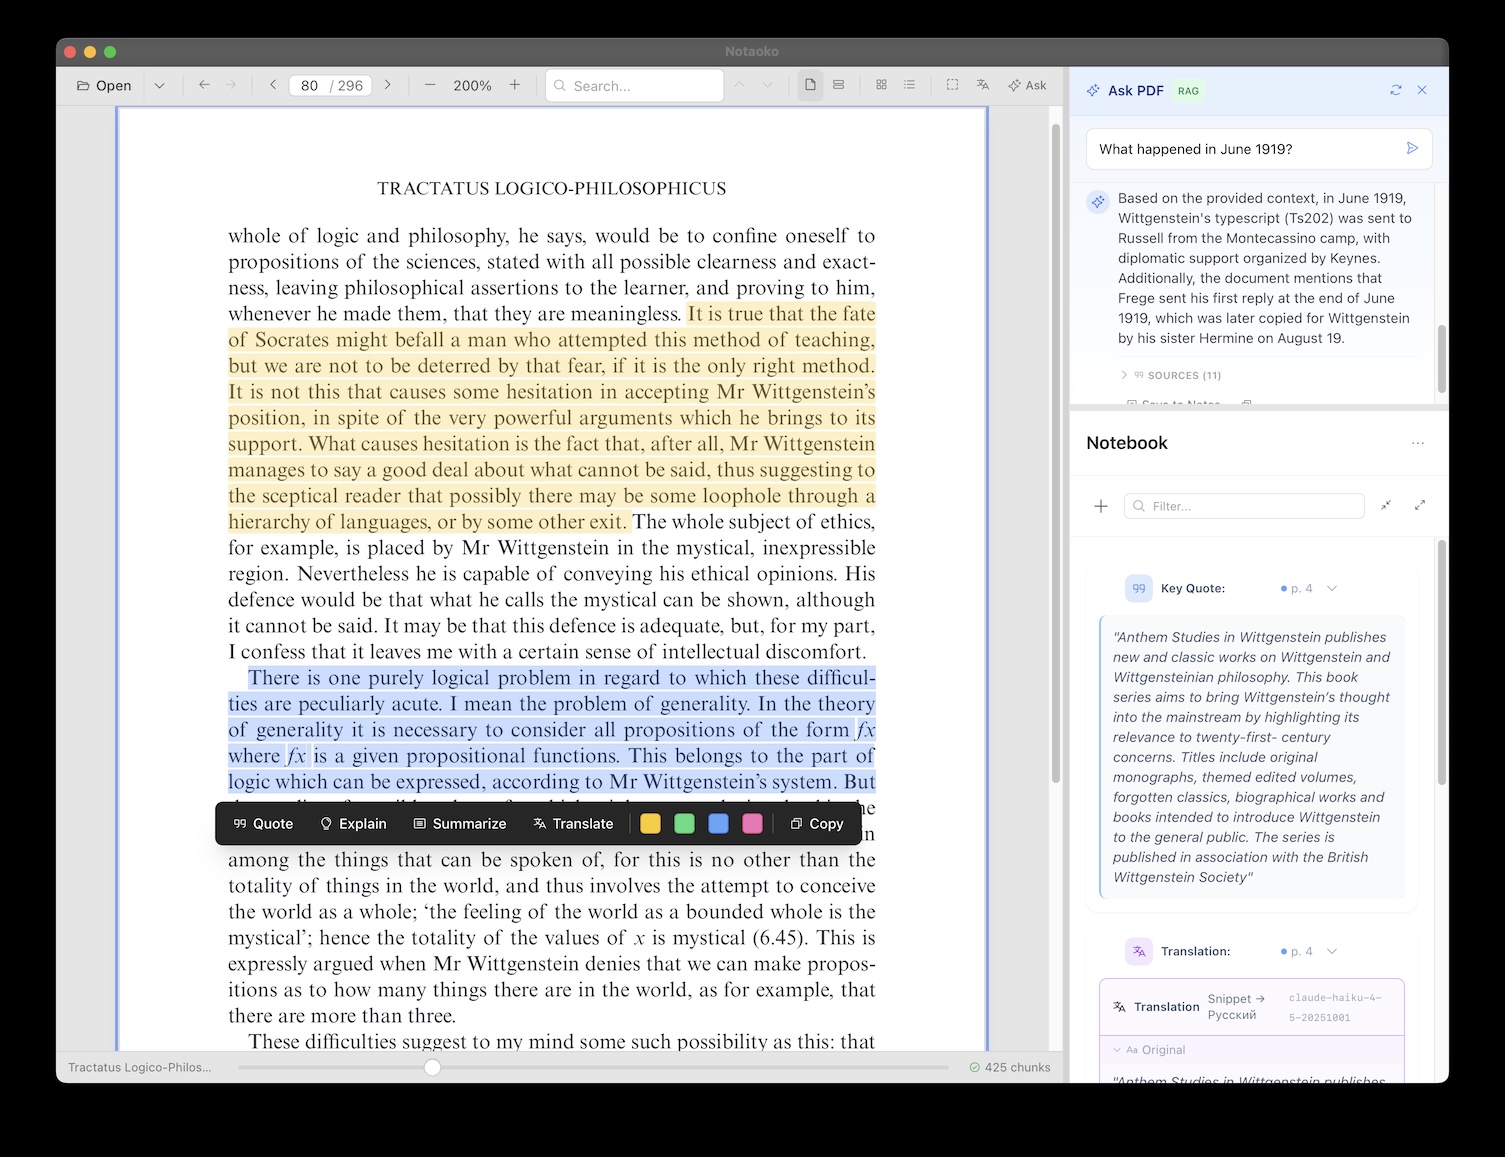The width and height of the screenshot is (1505, 1157).
Task: Activate the area selection tool
Action: (952, 85)
